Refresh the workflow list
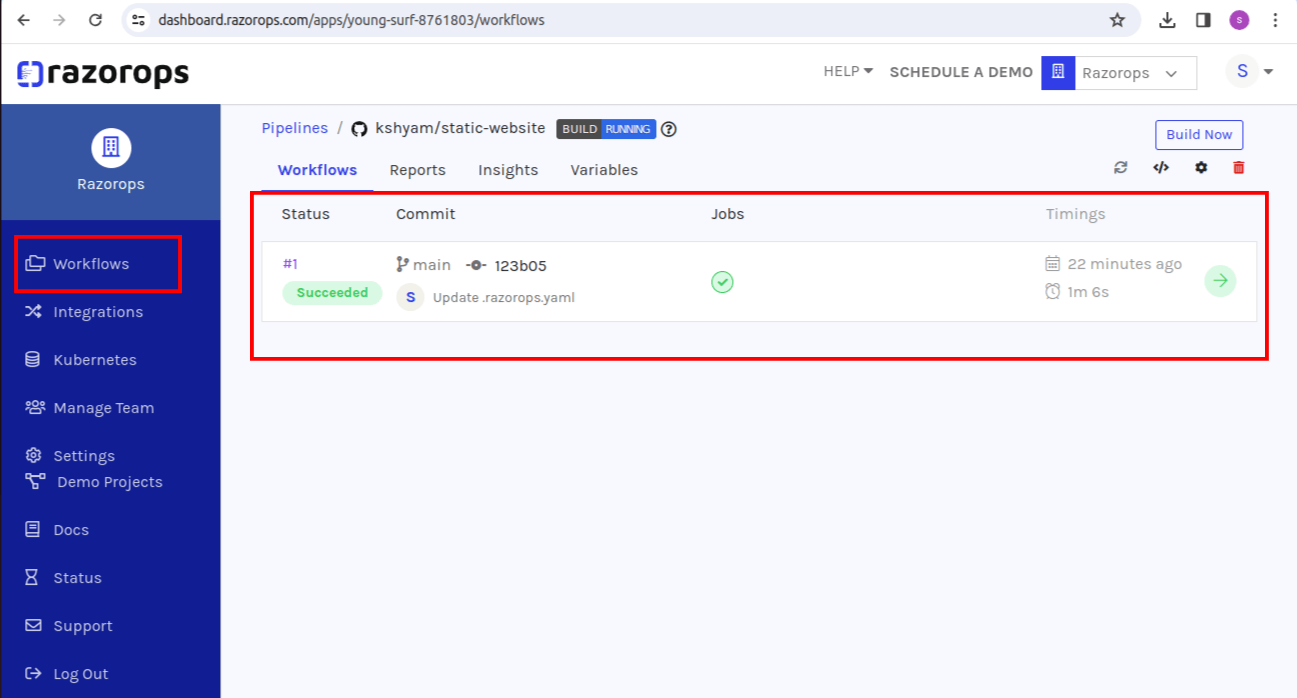The image size is (1297, 698). point(1120,167)
